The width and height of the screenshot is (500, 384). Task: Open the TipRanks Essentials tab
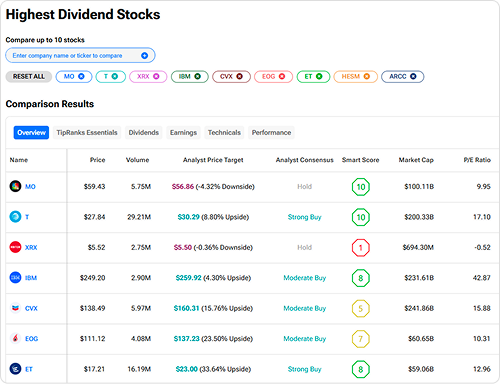[x=87, y=133]
